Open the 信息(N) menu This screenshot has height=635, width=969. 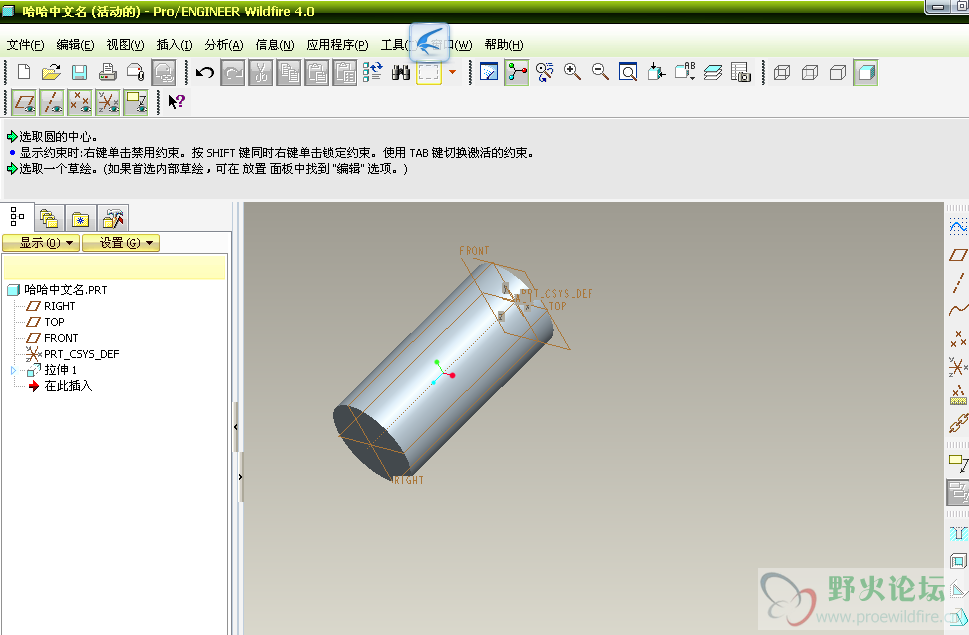click(x=274, y=44)
